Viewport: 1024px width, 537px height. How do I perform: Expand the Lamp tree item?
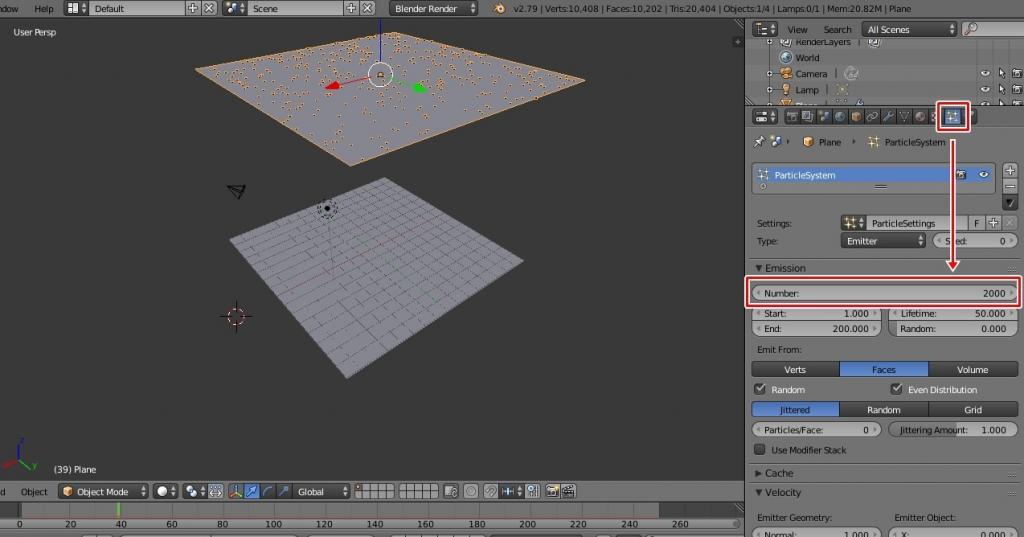point(770,90)
